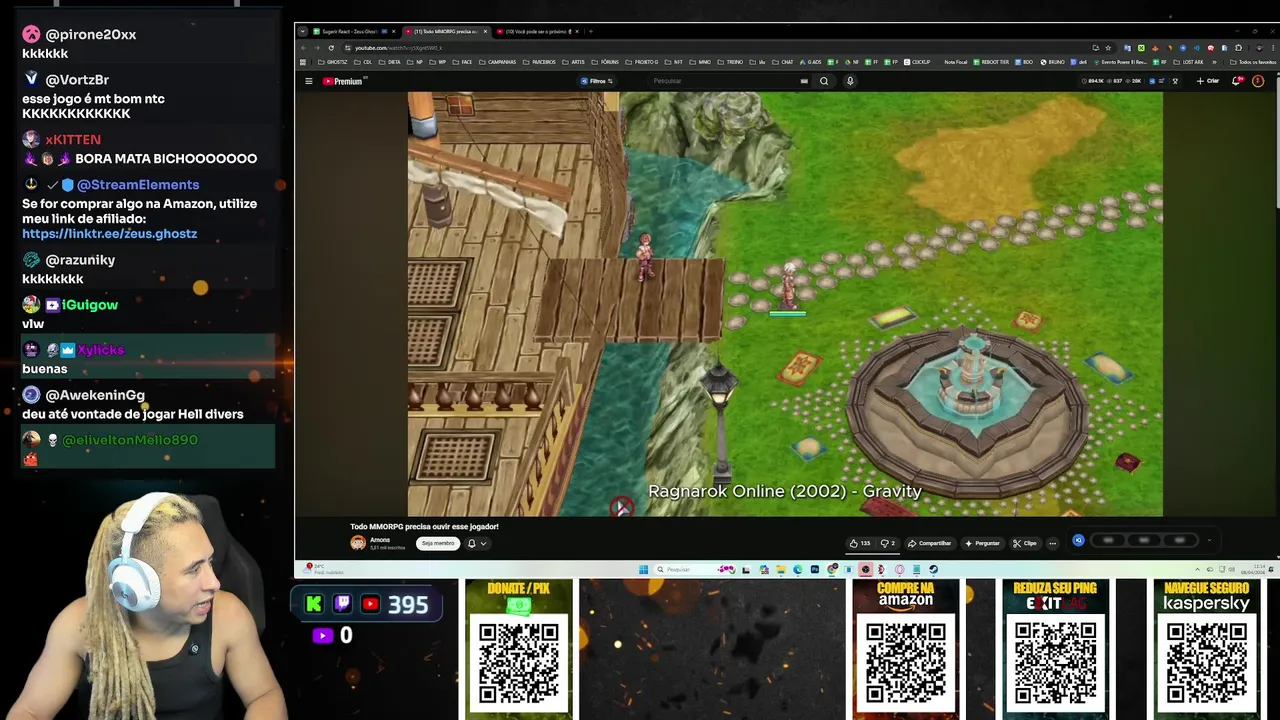Click chat username xKITTEN

[x=73, y=139]
